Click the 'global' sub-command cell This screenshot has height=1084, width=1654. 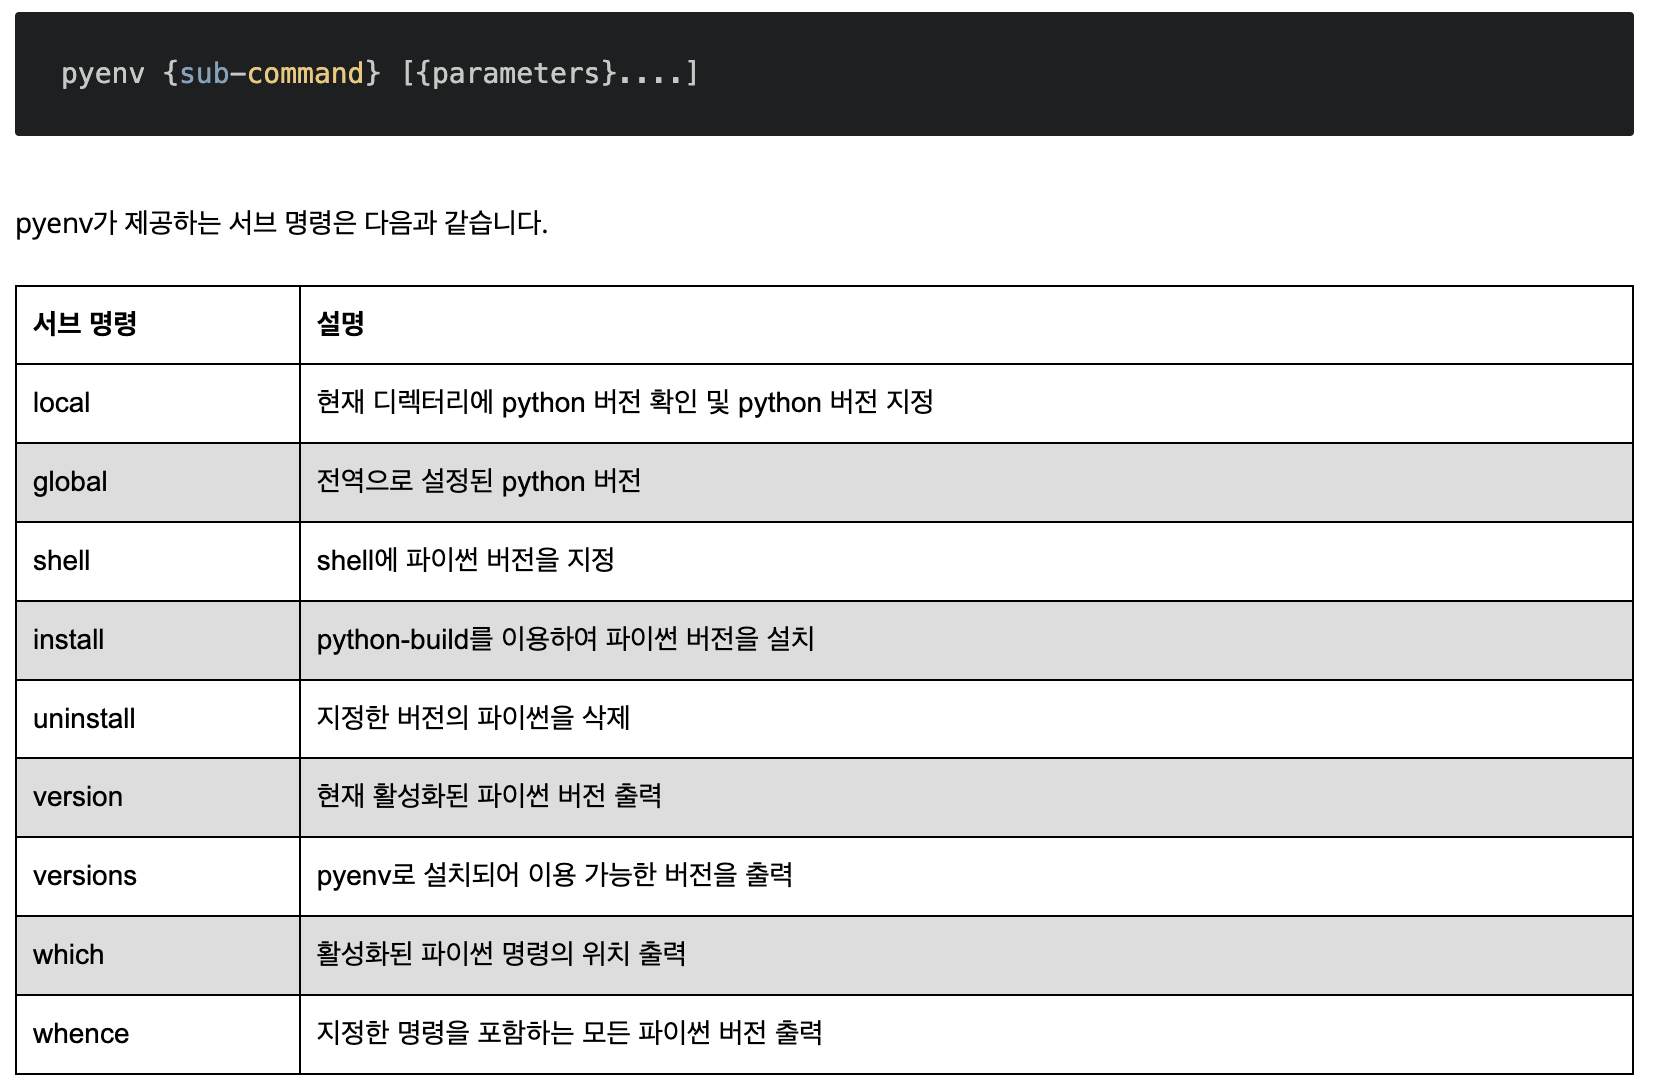(158, 482)
